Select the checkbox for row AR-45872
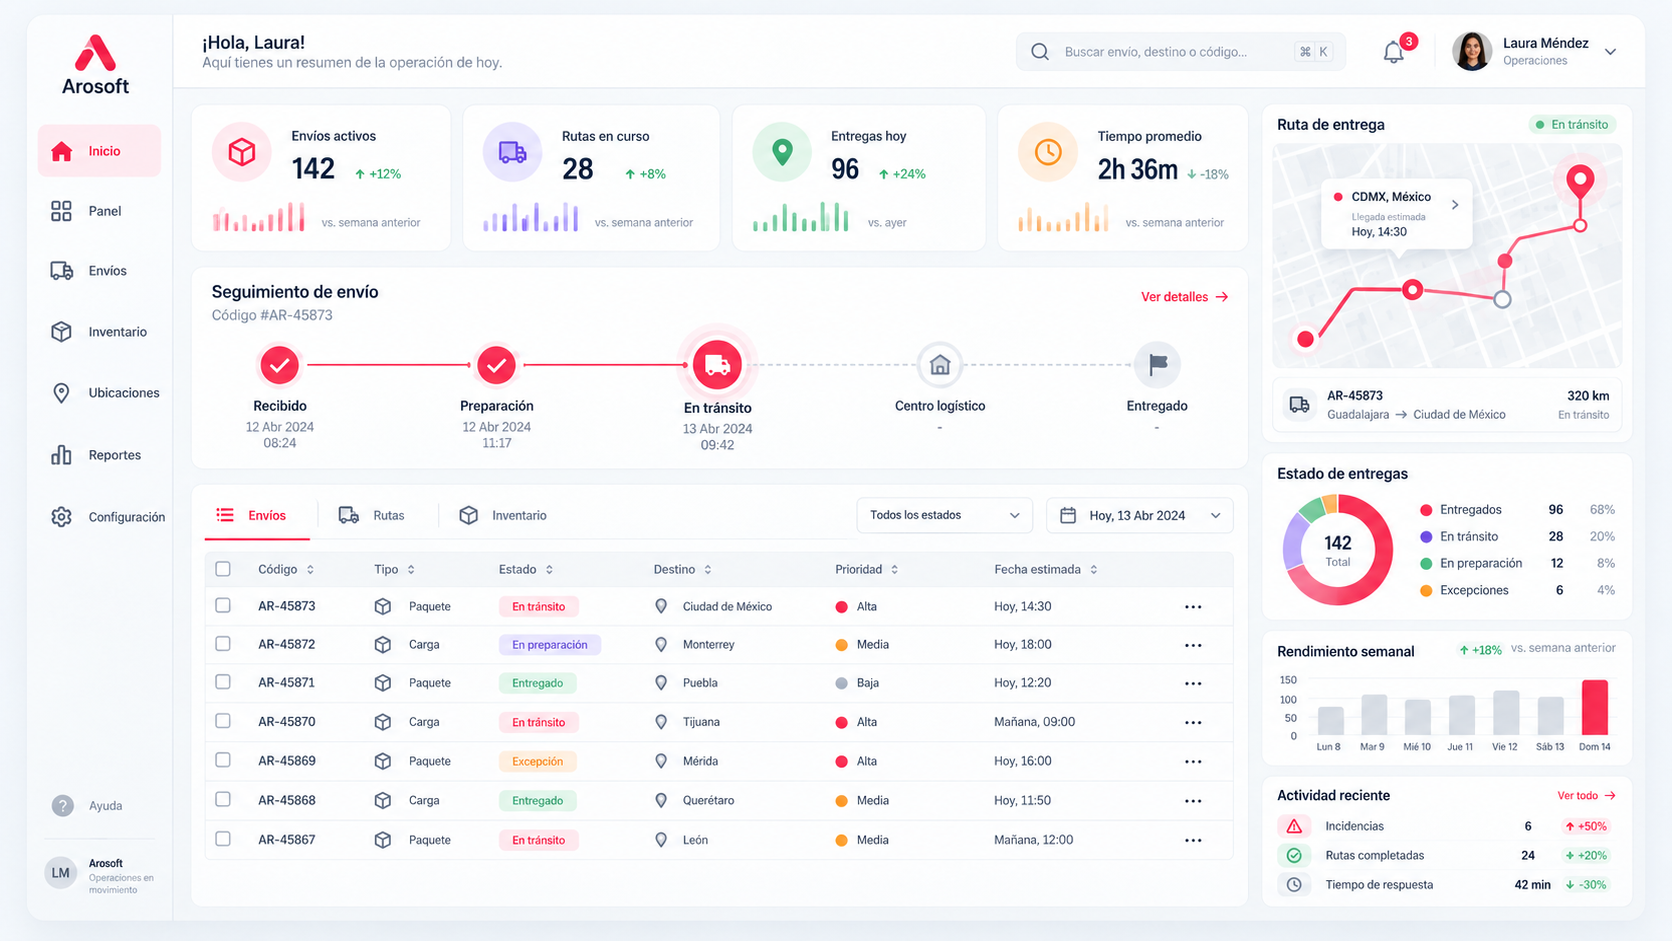1672x941 pixels. 223,644
